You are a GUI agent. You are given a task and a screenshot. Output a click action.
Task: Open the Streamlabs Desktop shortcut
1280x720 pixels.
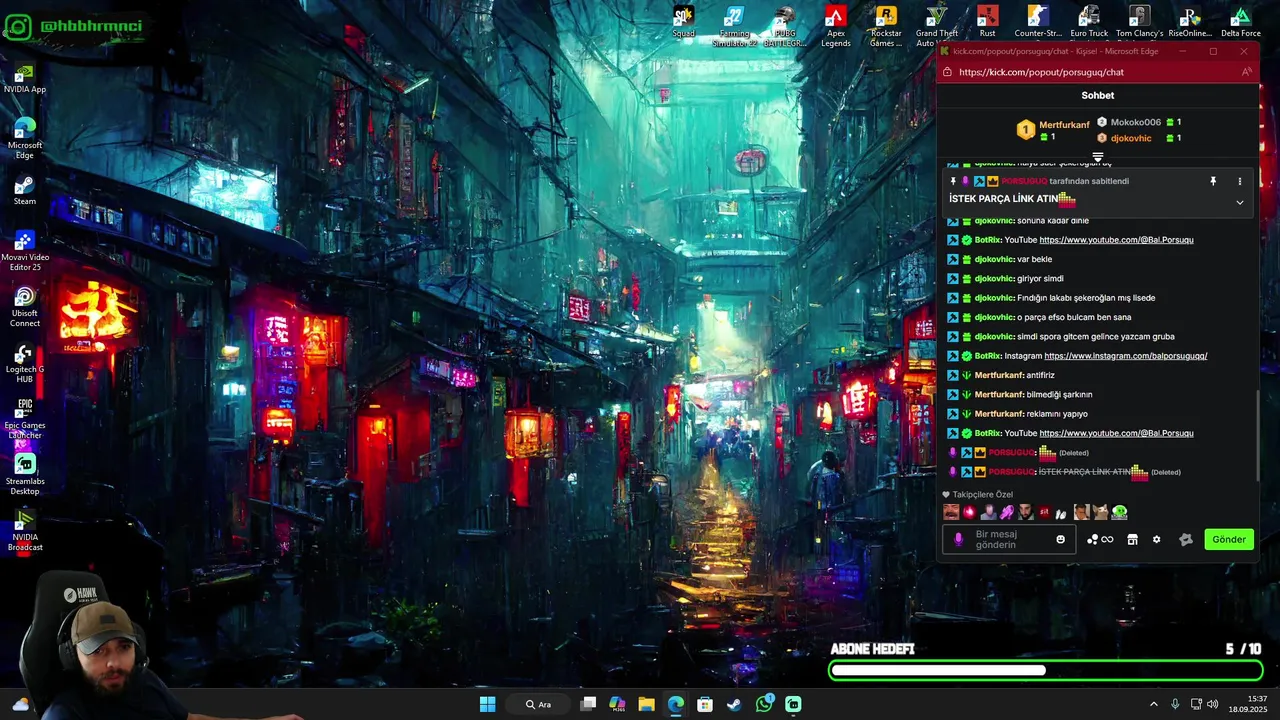point(25,475)
